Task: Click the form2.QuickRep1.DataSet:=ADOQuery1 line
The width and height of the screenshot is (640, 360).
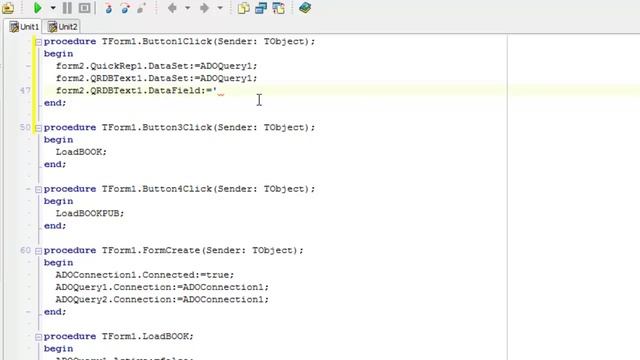Action: click(x=157, y=66)
